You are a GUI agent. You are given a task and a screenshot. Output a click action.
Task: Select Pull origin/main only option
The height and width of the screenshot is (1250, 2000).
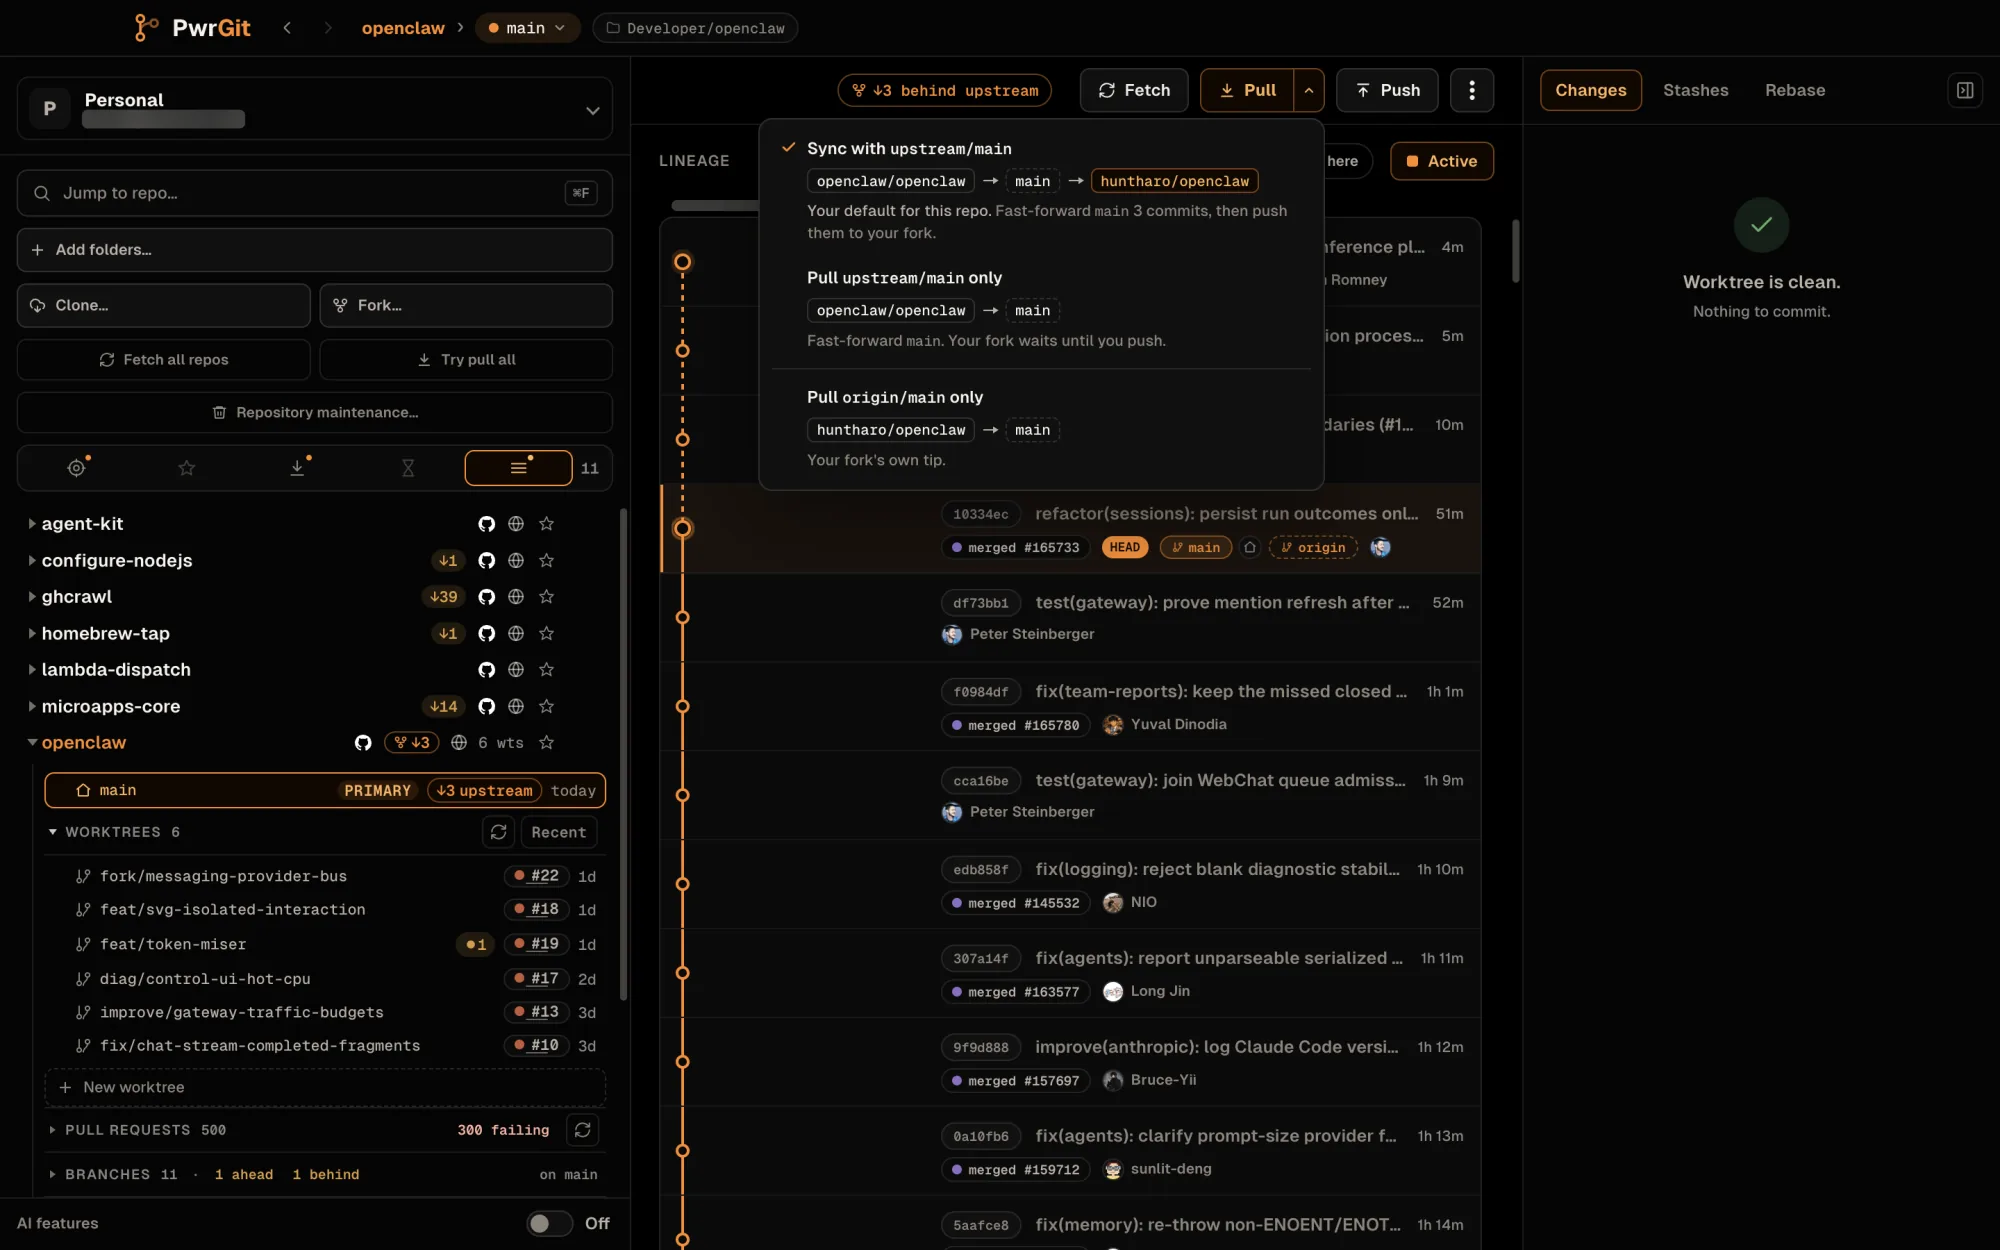click(x=1041, y=428)
